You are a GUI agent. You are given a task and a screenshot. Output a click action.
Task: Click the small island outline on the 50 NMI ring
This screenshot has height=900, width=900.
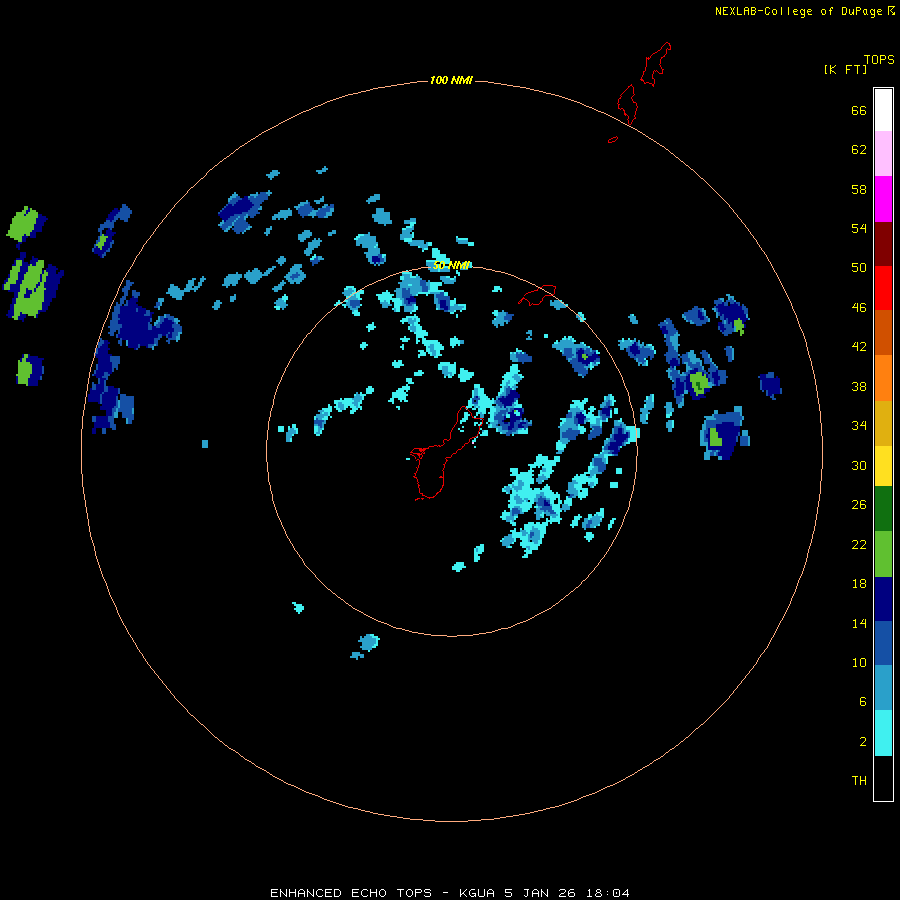pyautogui.click(x=537, y=294)
